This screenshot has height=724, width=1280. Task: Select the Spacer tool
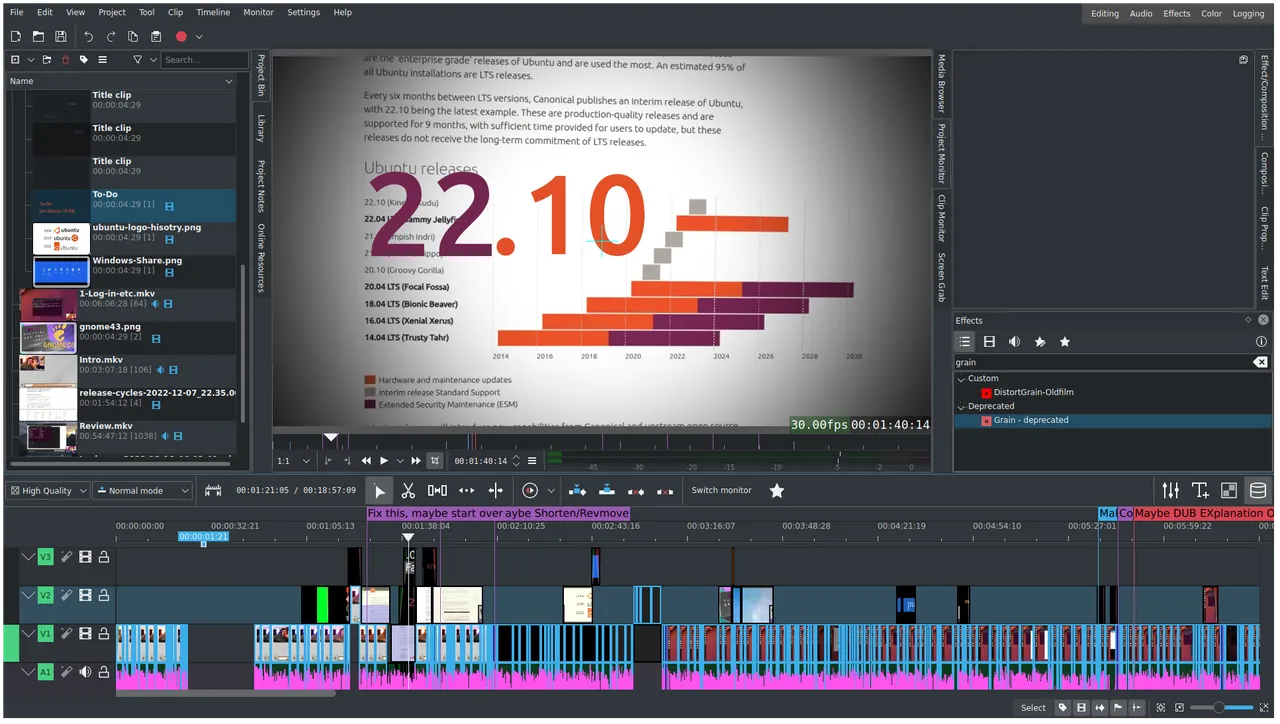pyautogui.click(x=437, y=491)
